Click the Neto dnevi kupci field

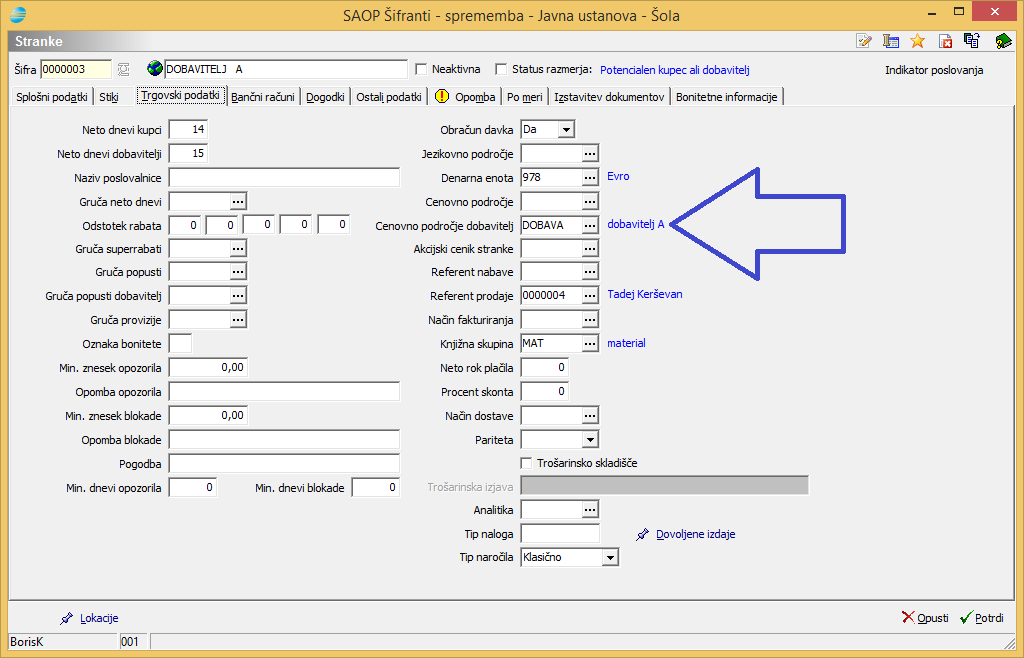point(188,130)
